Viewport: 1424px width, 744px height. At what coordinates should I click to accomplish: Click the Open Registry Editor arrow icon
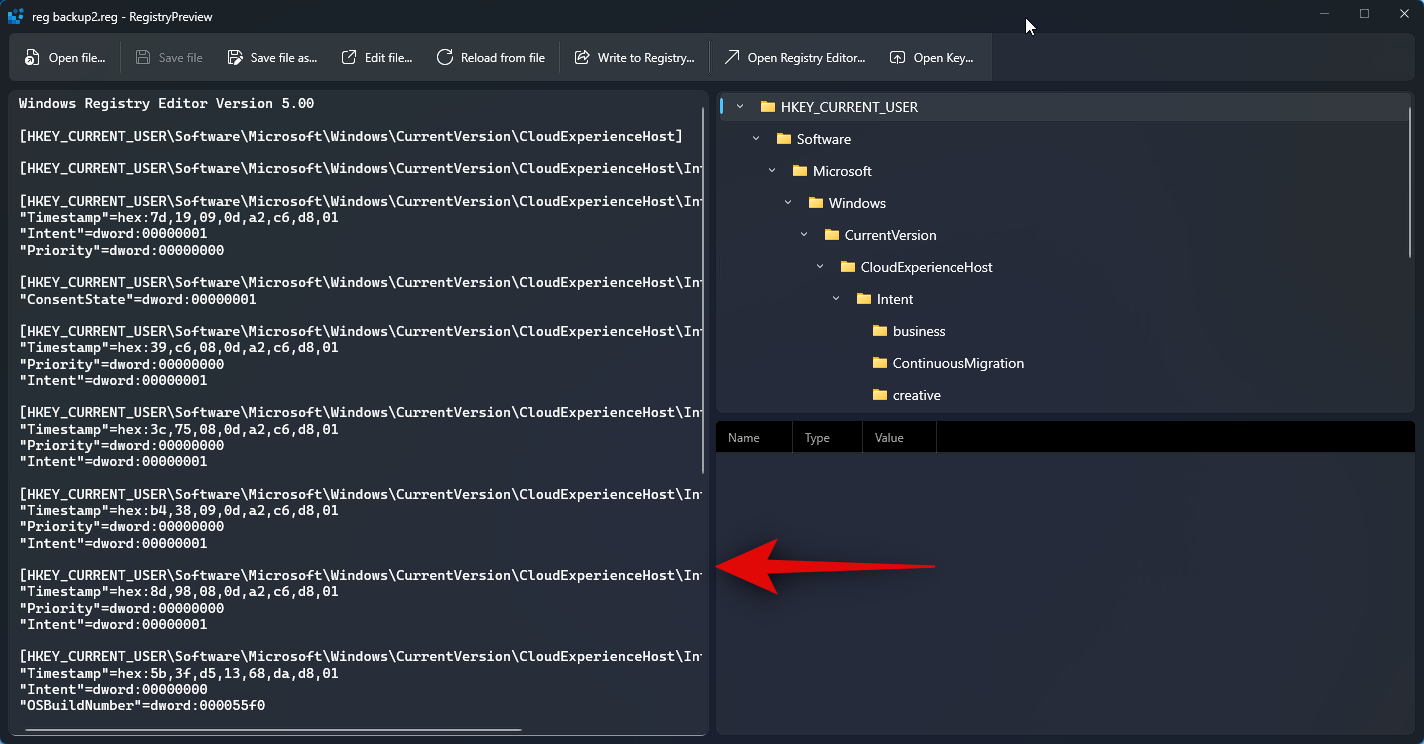click(x=732, y=58)
